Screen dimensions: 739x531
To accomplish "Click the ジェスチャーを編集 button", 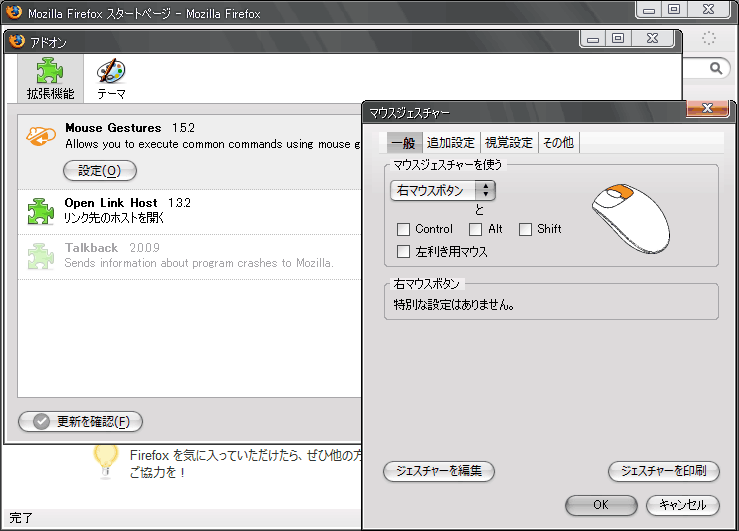I will pyautogui.click(x=439, y=471).
